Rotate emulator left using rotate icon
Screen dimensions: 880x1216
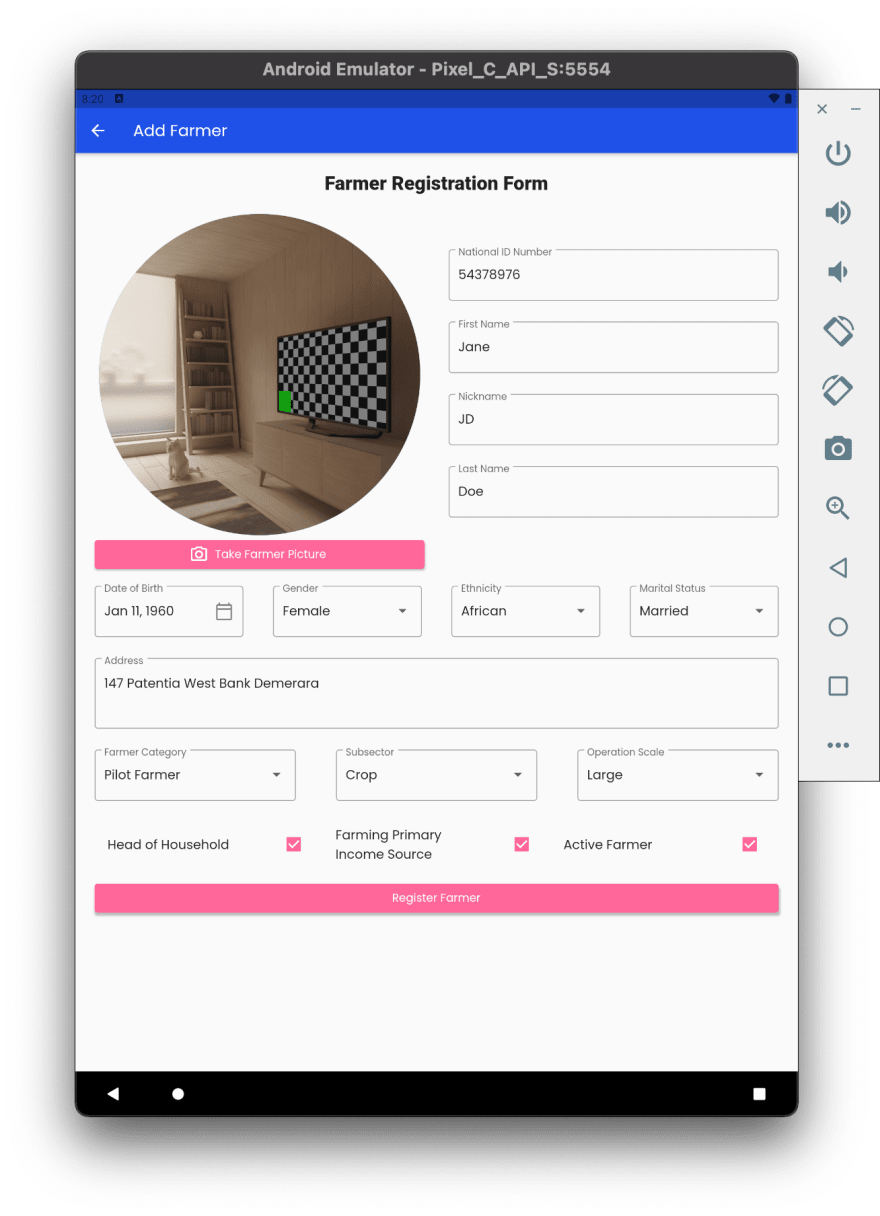(x=838, y=330)
